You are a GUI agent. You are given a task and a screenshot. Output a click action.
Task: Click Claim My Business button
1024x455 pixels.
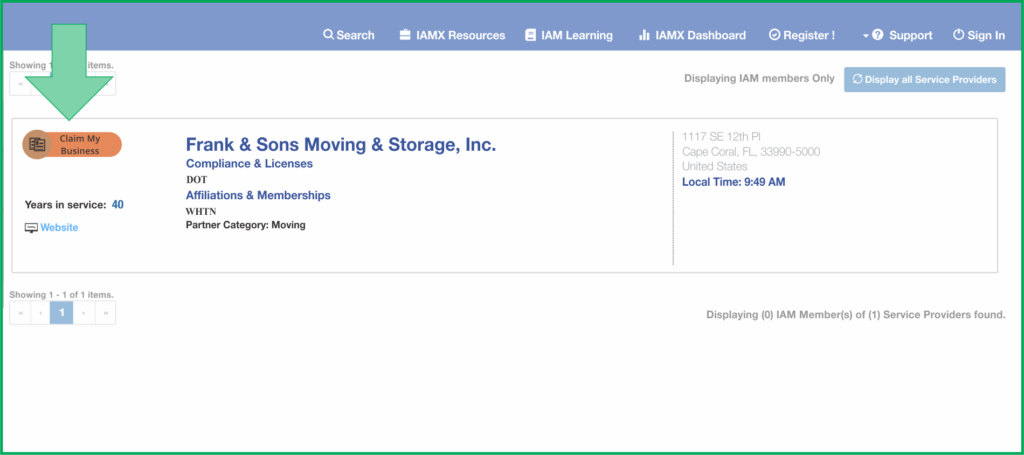point(72,145)
